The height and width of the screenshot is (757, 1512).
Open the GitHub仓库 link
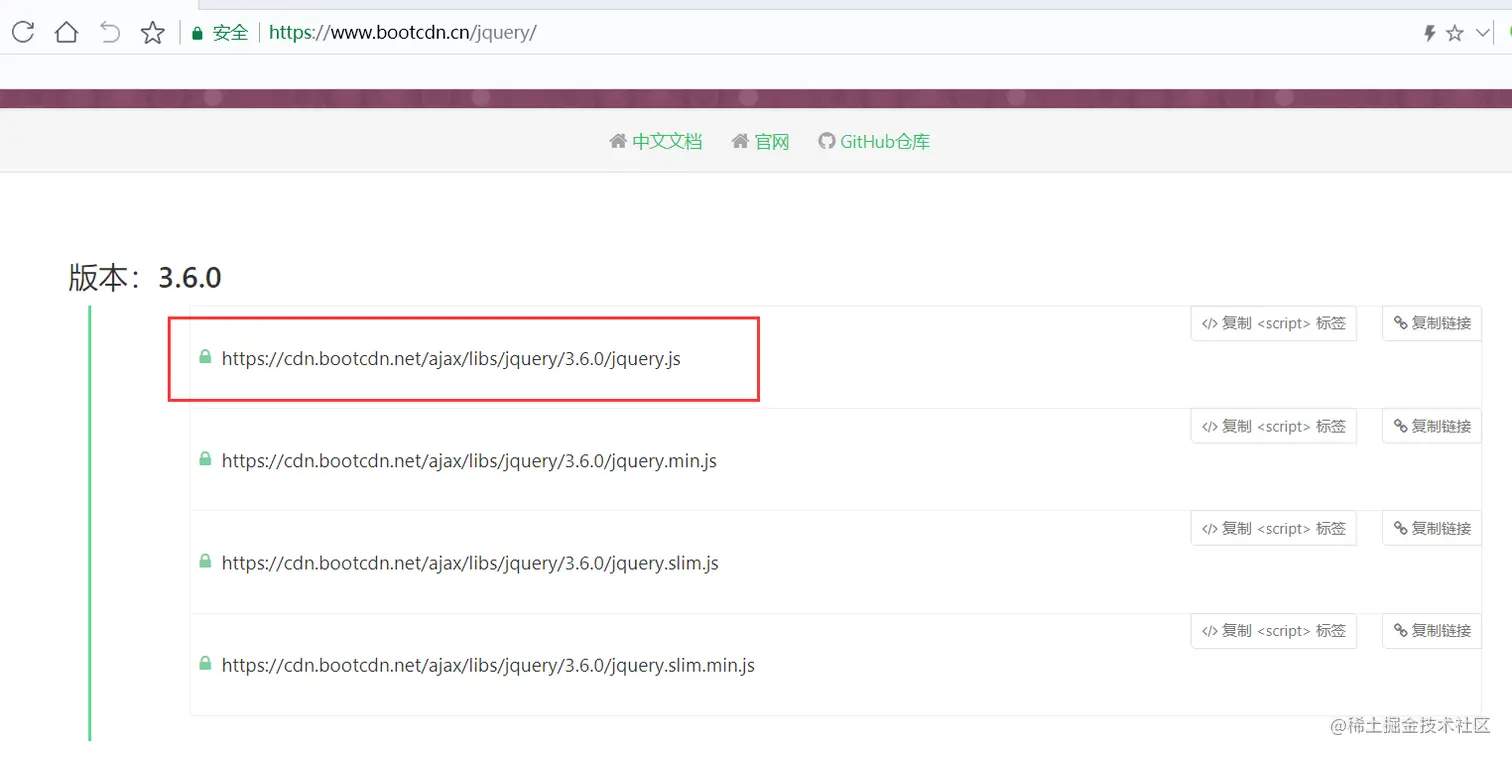click(885, 142)
